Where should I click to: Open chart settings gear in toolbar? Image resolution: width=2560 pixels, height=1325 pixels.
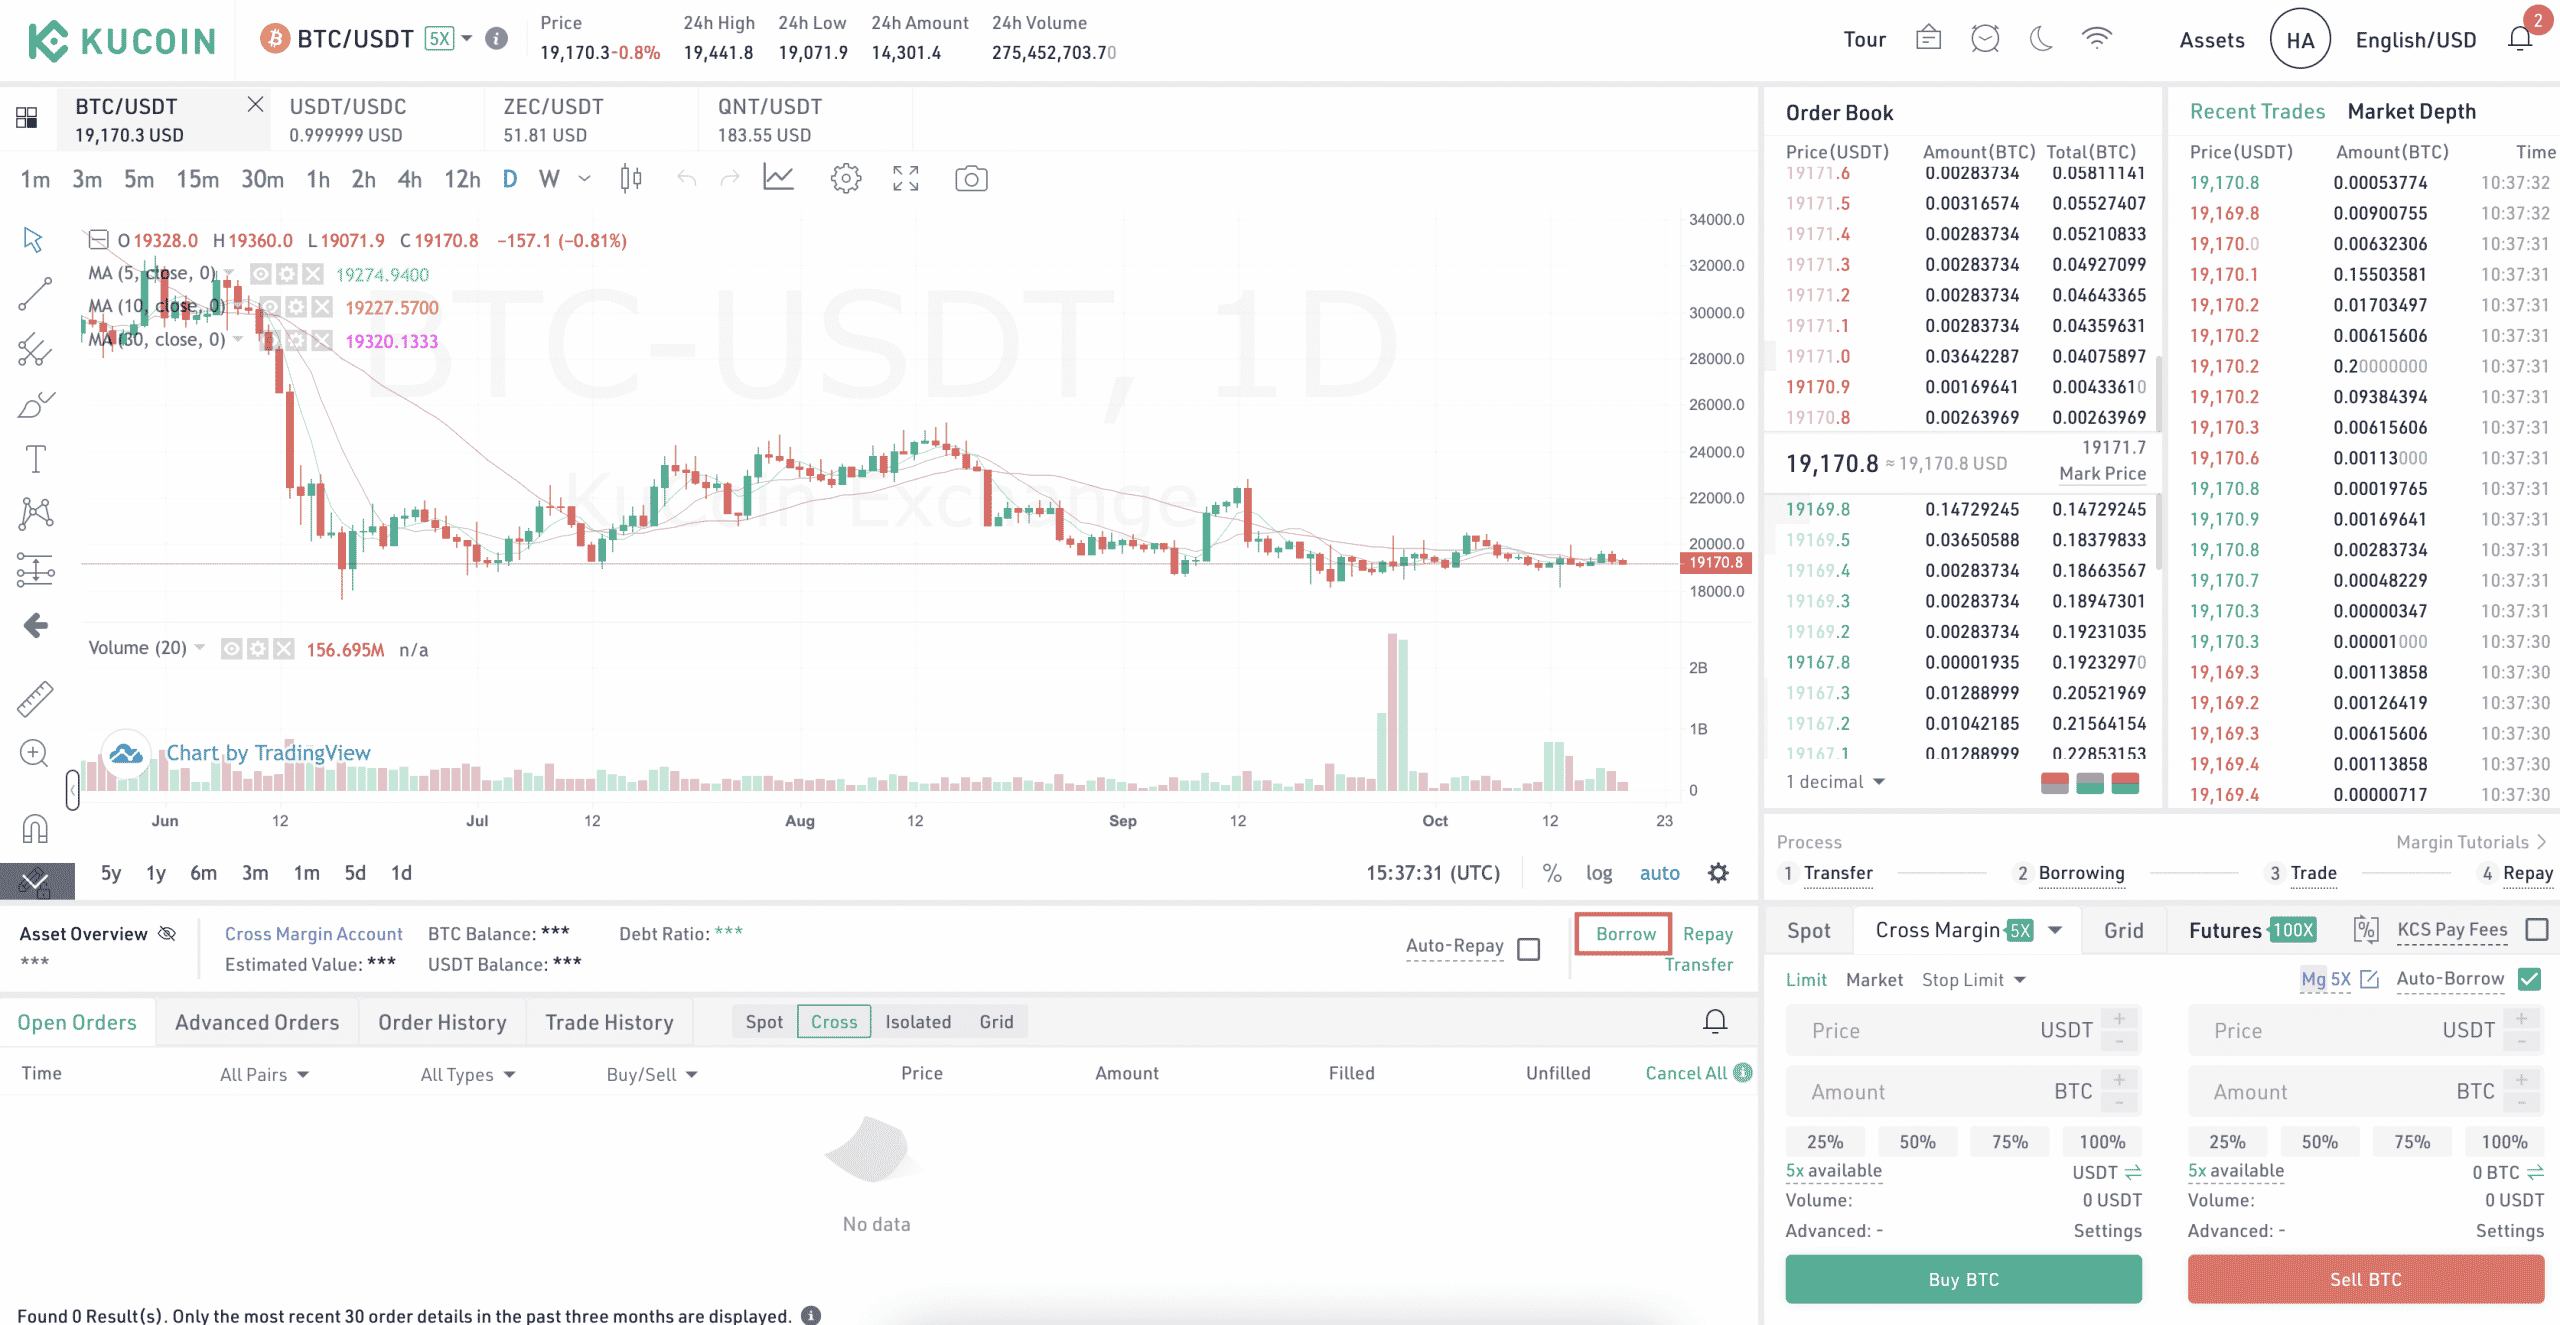[845, 179]
